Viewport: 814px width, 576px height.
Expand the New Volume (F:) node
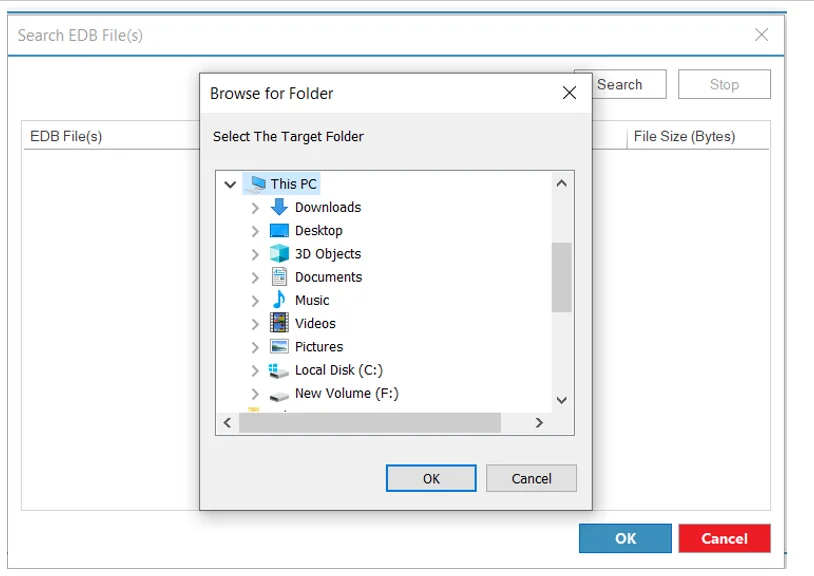(255, 394)
